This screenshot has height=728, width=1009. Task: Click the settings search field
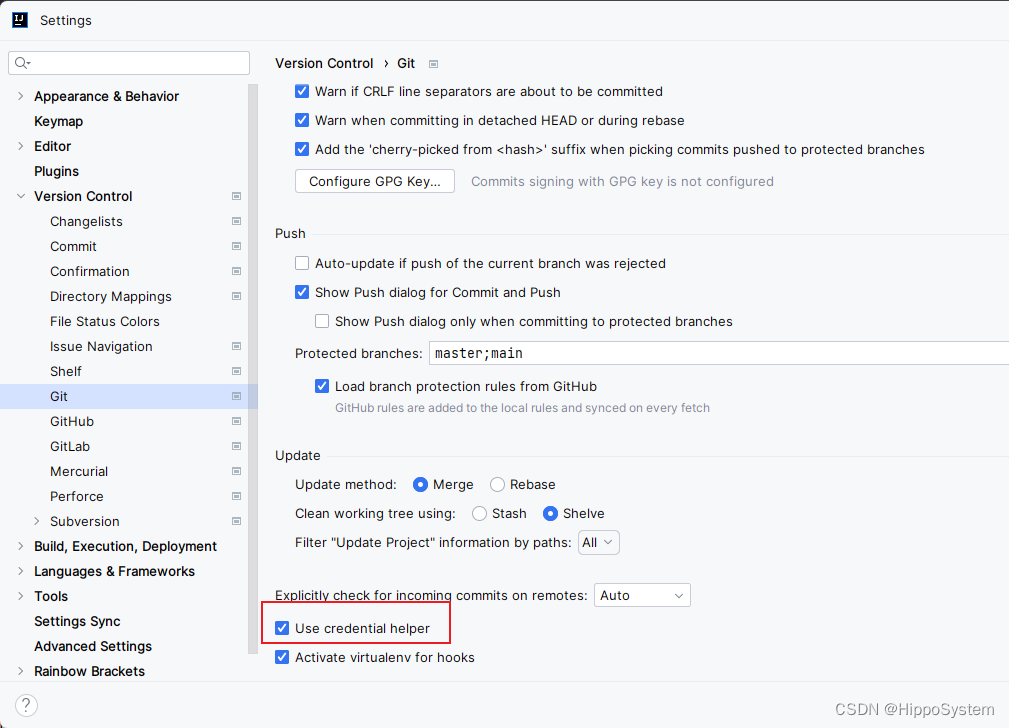click(x=129, y=62)
